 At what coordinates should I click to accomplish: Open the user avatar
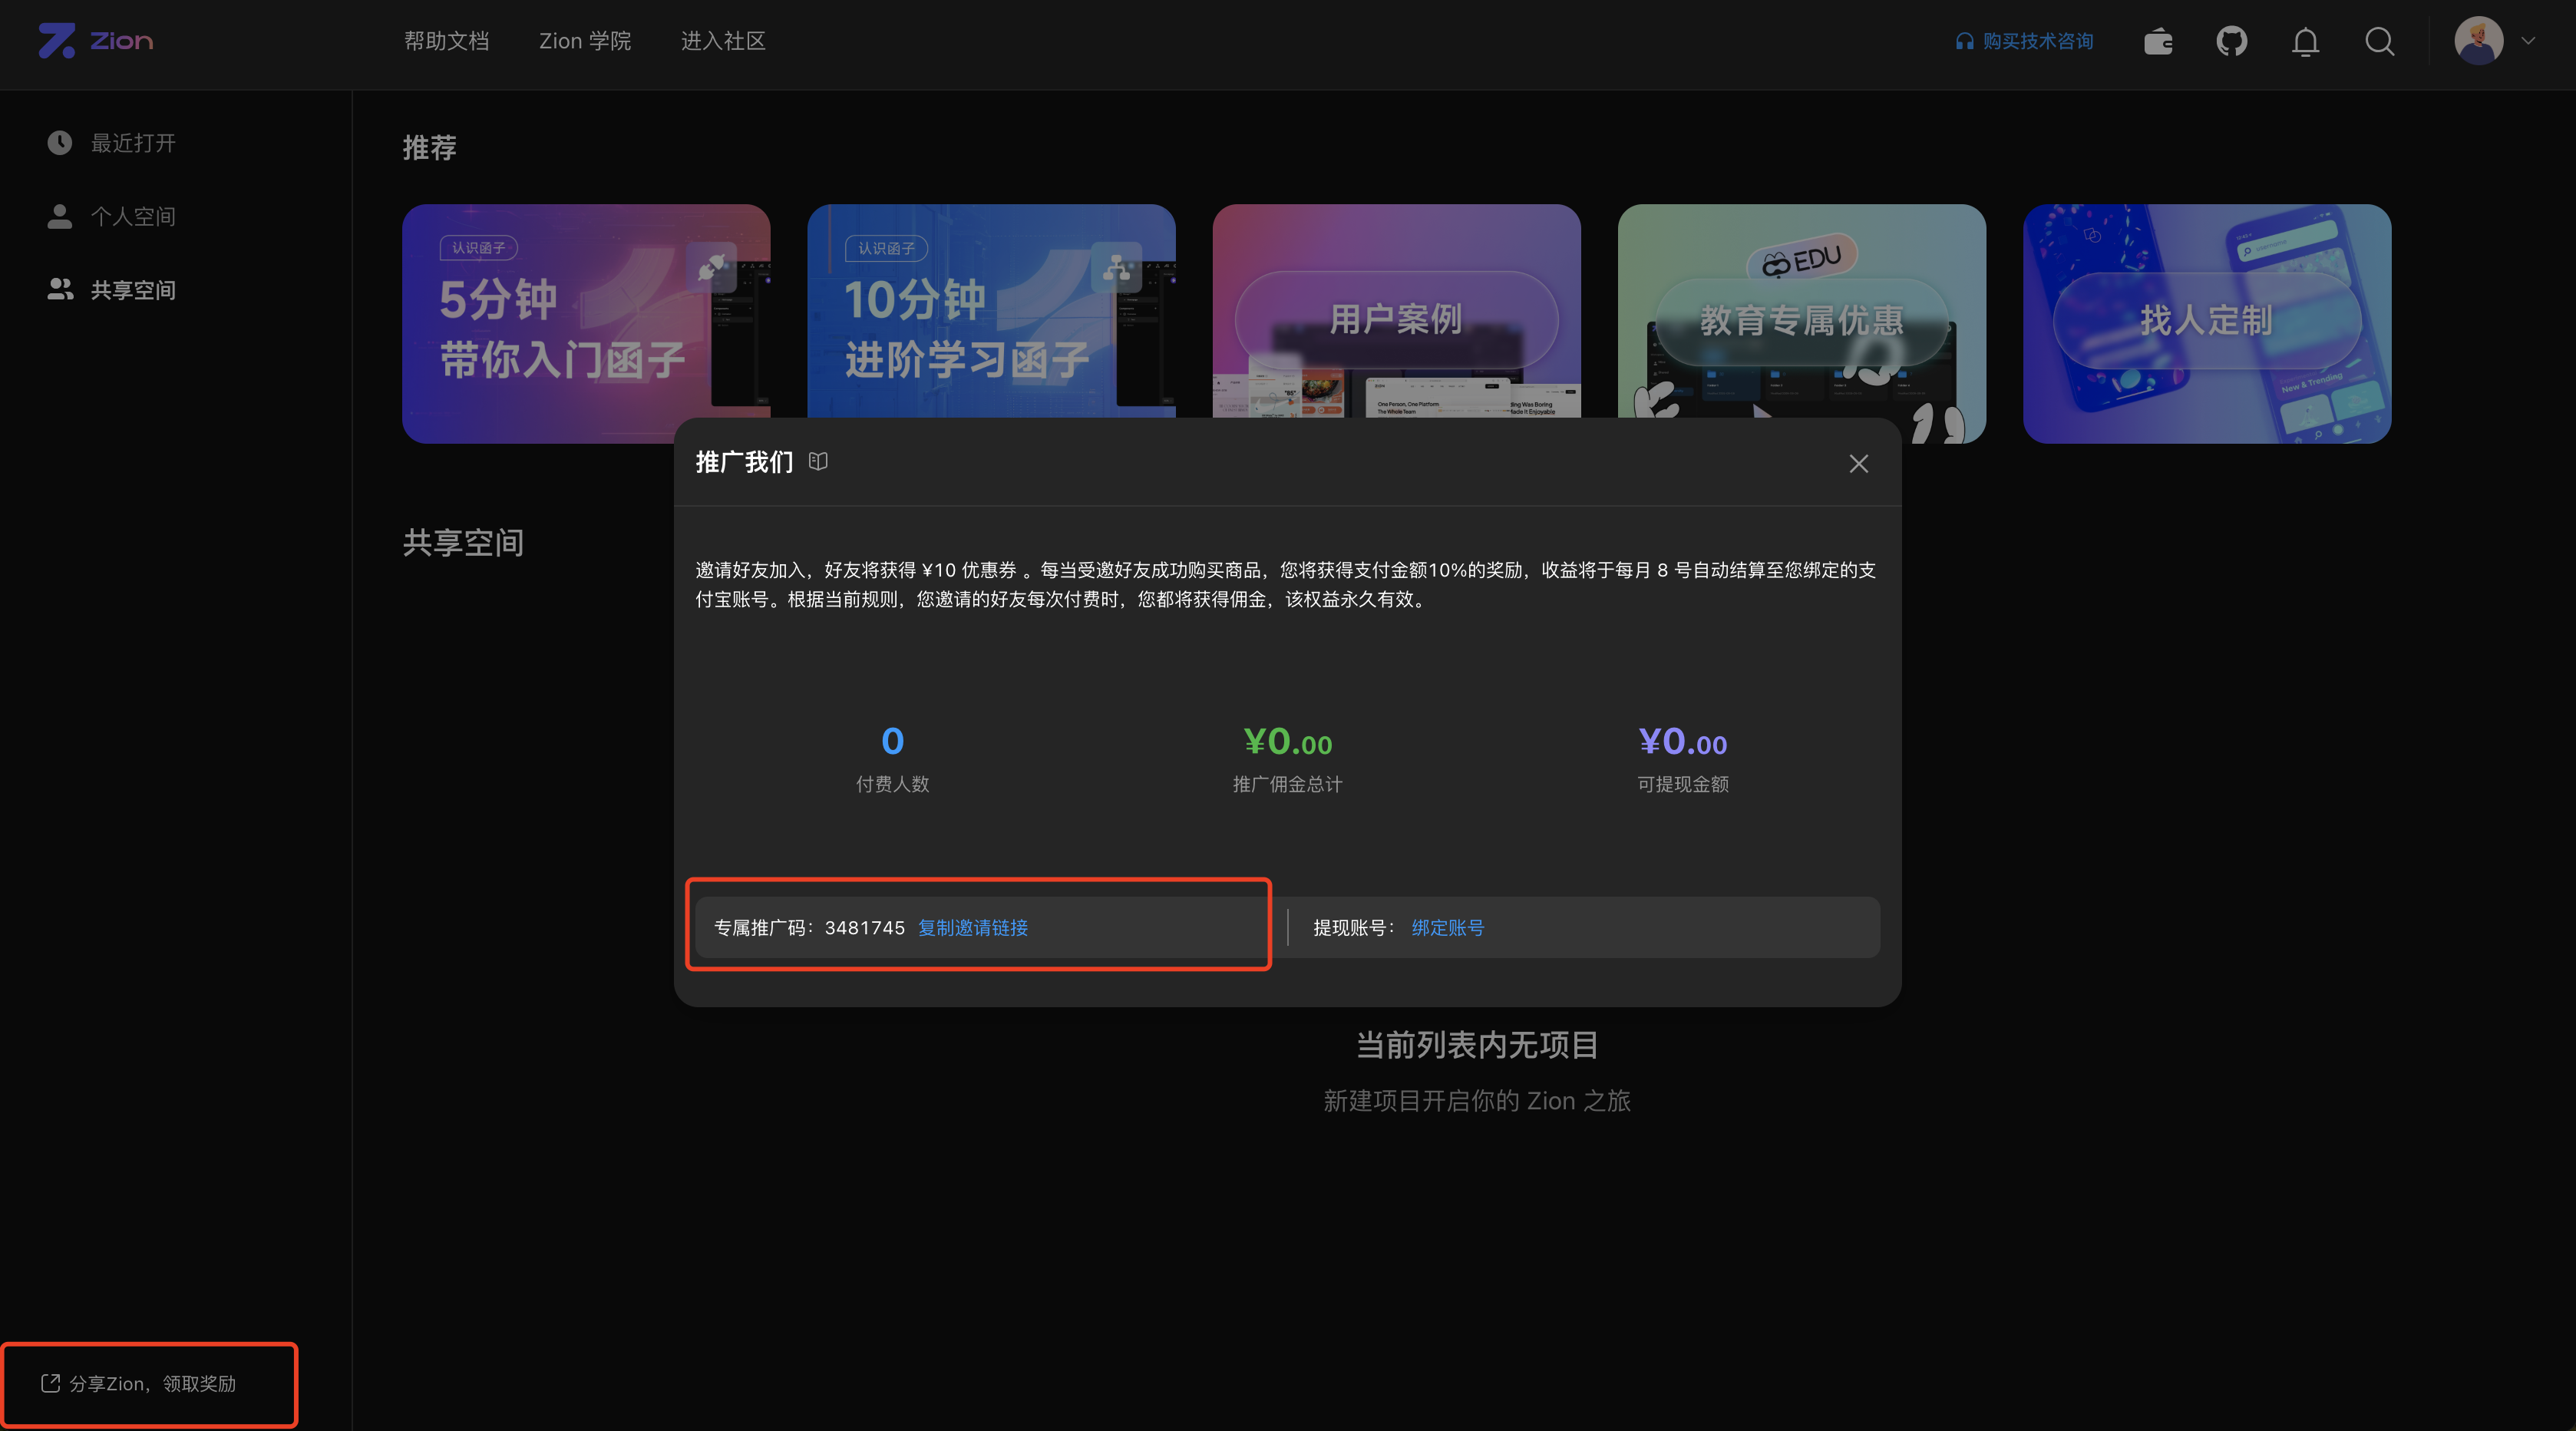coord(2479,41)
